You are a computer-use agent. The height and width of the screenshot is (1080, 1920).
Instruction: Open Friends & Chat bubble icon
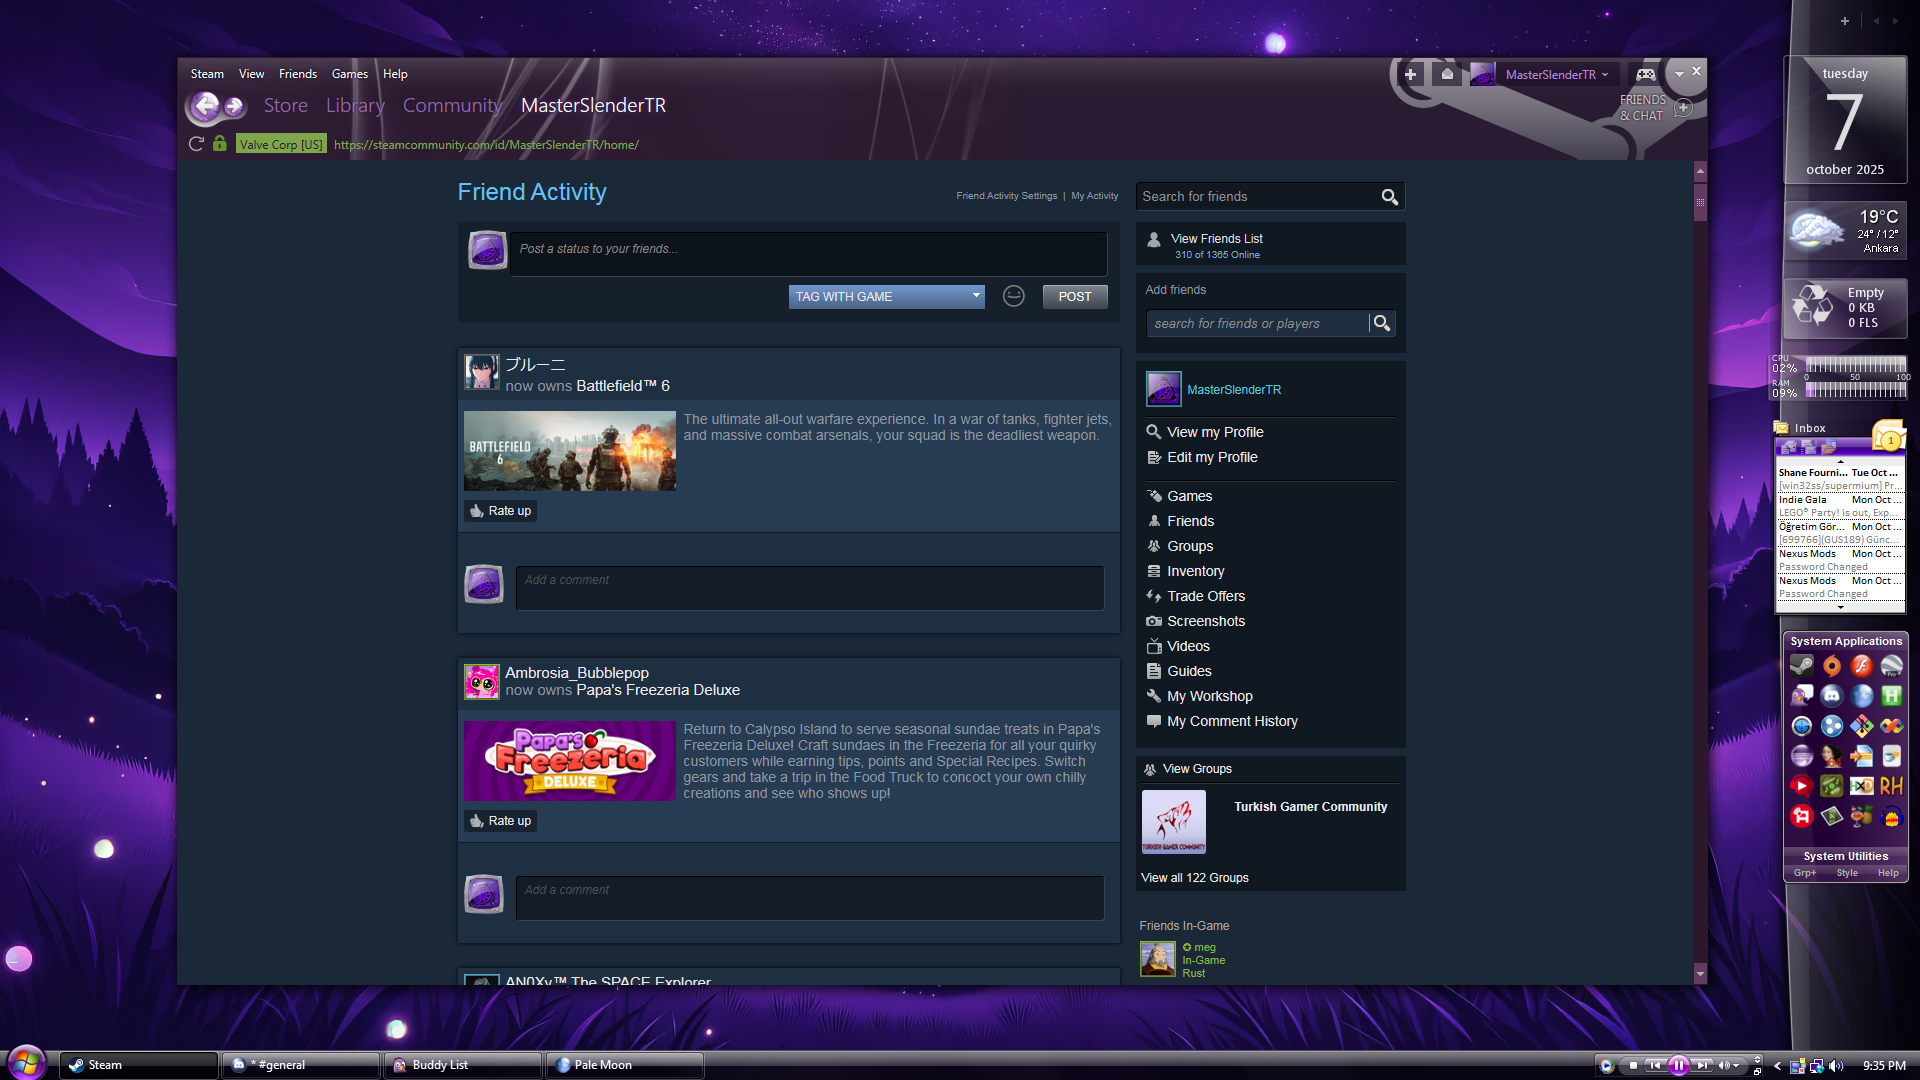click(x=1684, y=107)
